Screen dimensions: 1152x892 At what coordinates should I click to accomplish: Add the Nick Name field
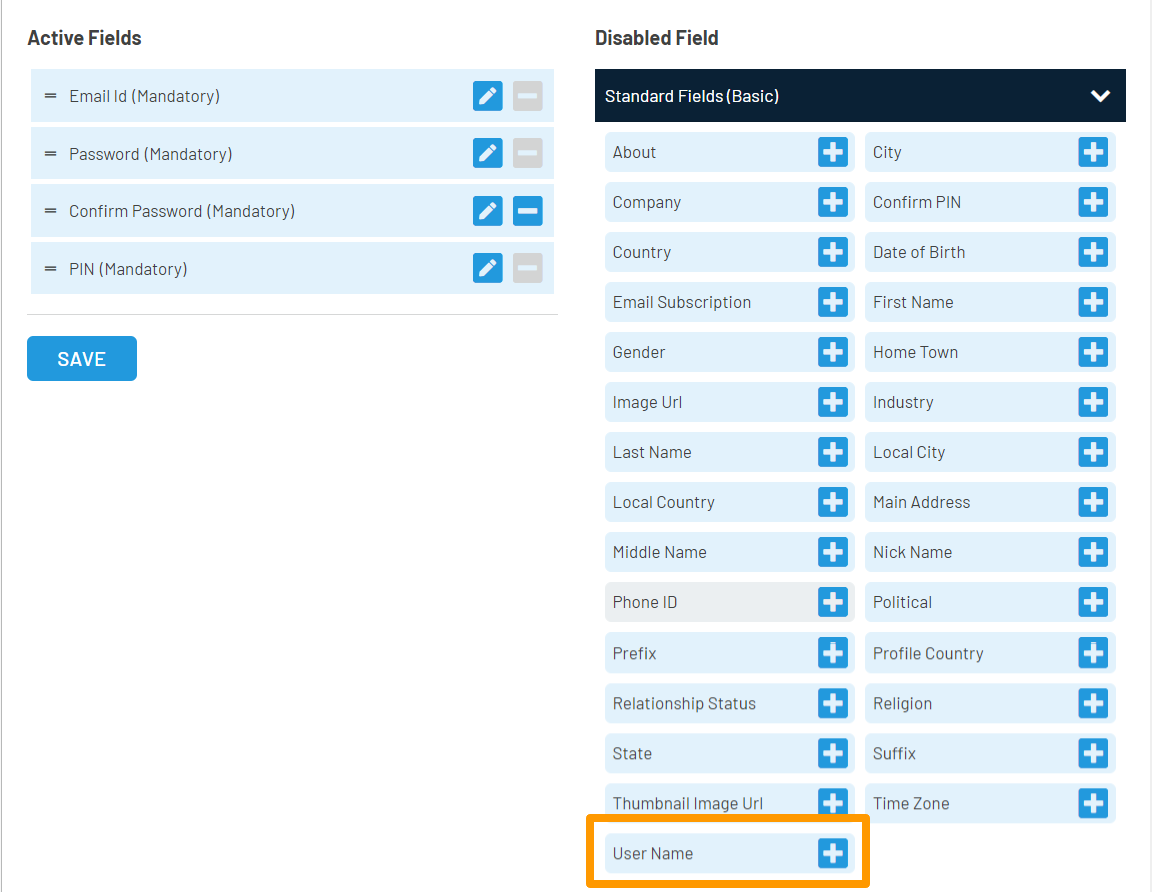click(x=1094, y=552)
